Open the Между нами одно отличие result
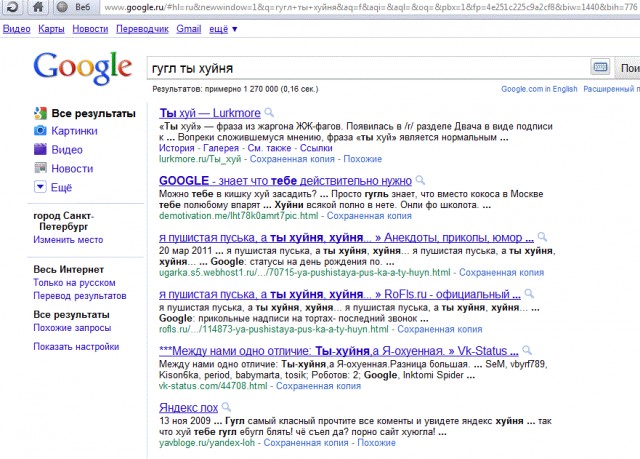This screenshot has width=640, height=459. [339, 350]
